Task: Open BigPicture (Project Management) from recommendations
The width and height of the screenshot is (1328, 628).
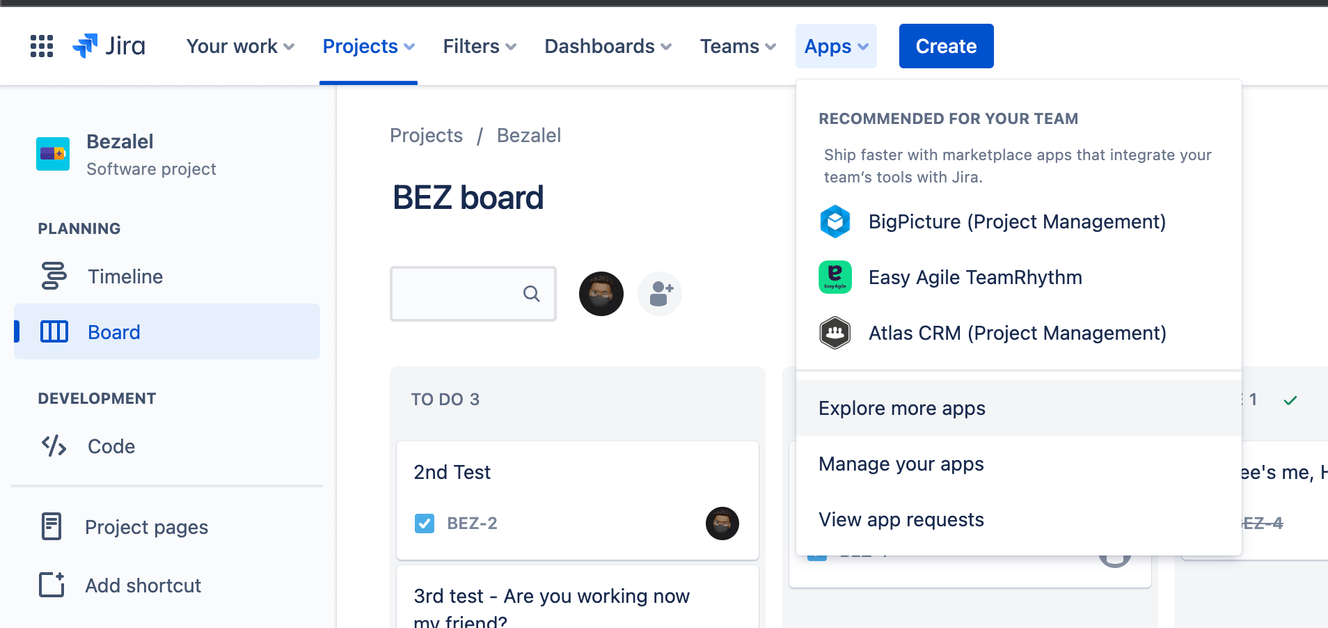Action: (x=1016, y=221)
